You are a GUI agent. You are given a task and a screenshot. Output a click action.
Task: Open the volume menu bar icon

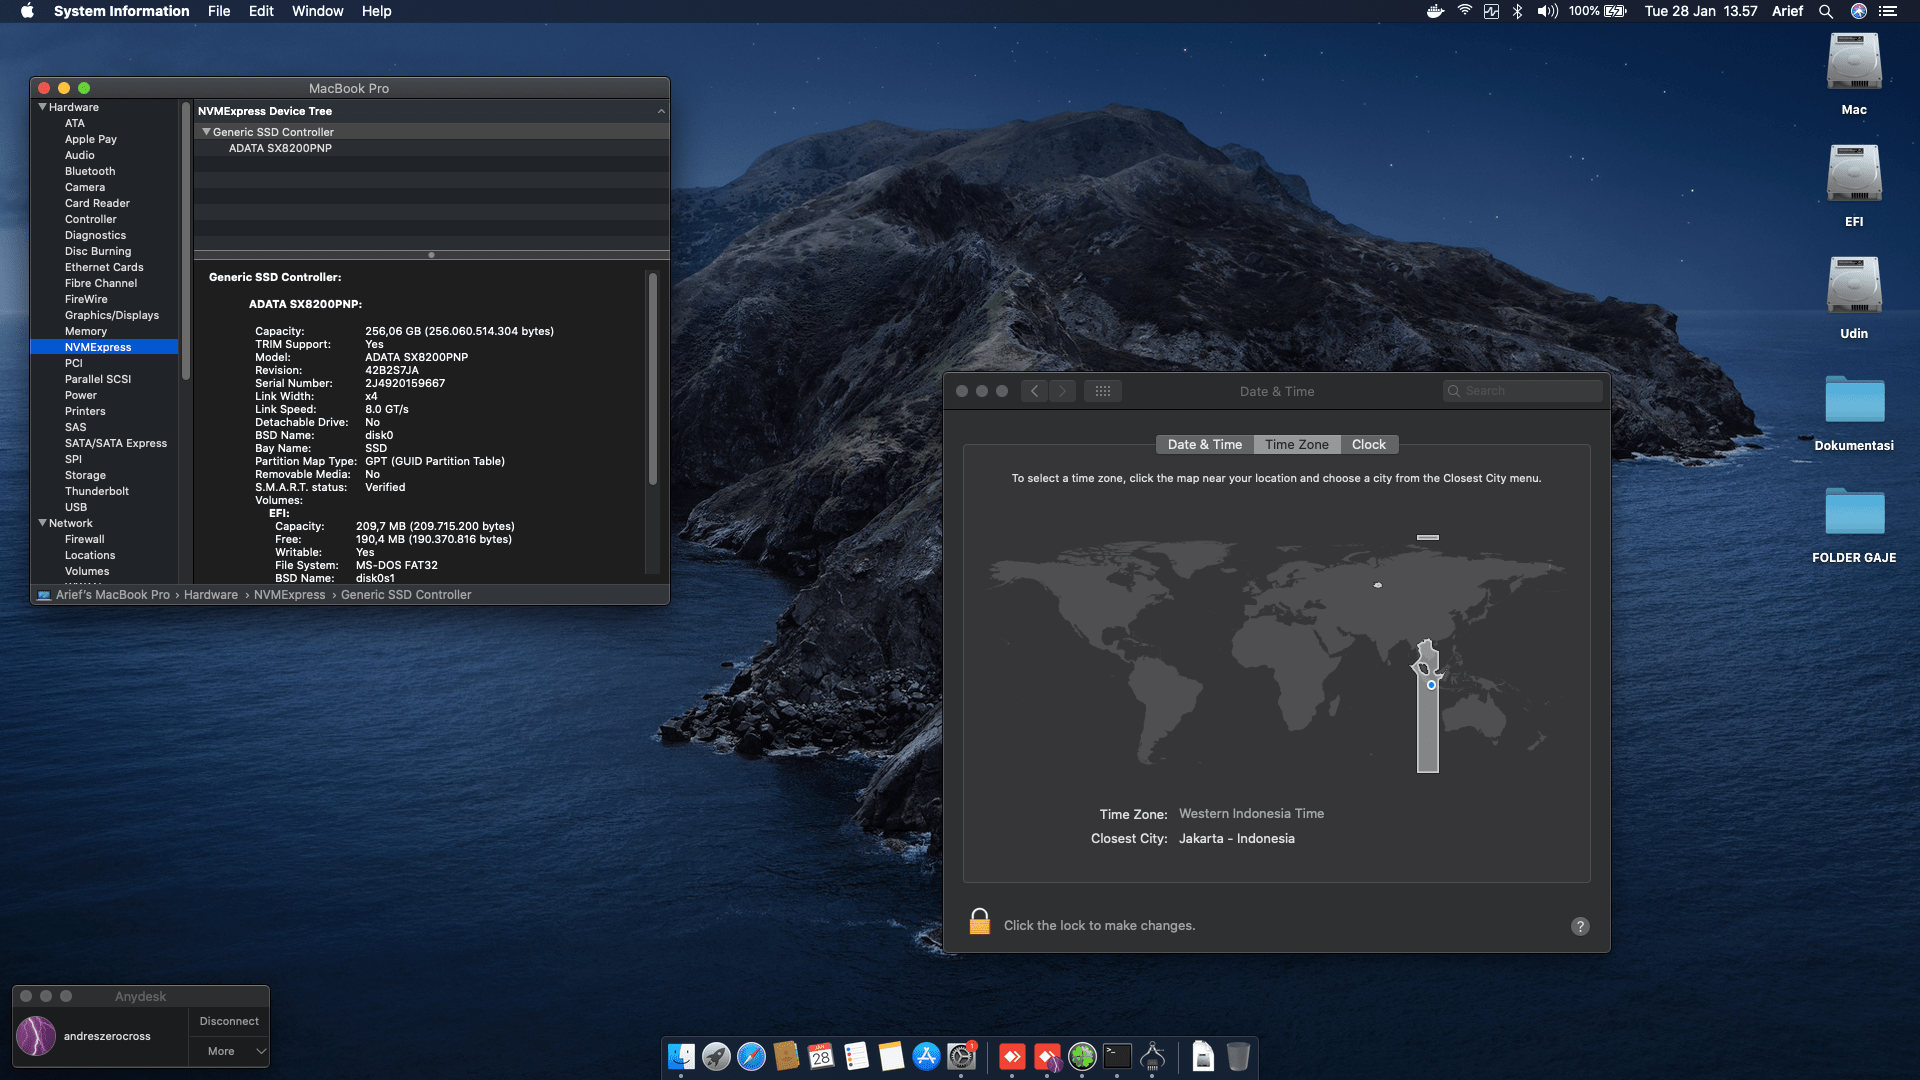[x=1547, y=11]
